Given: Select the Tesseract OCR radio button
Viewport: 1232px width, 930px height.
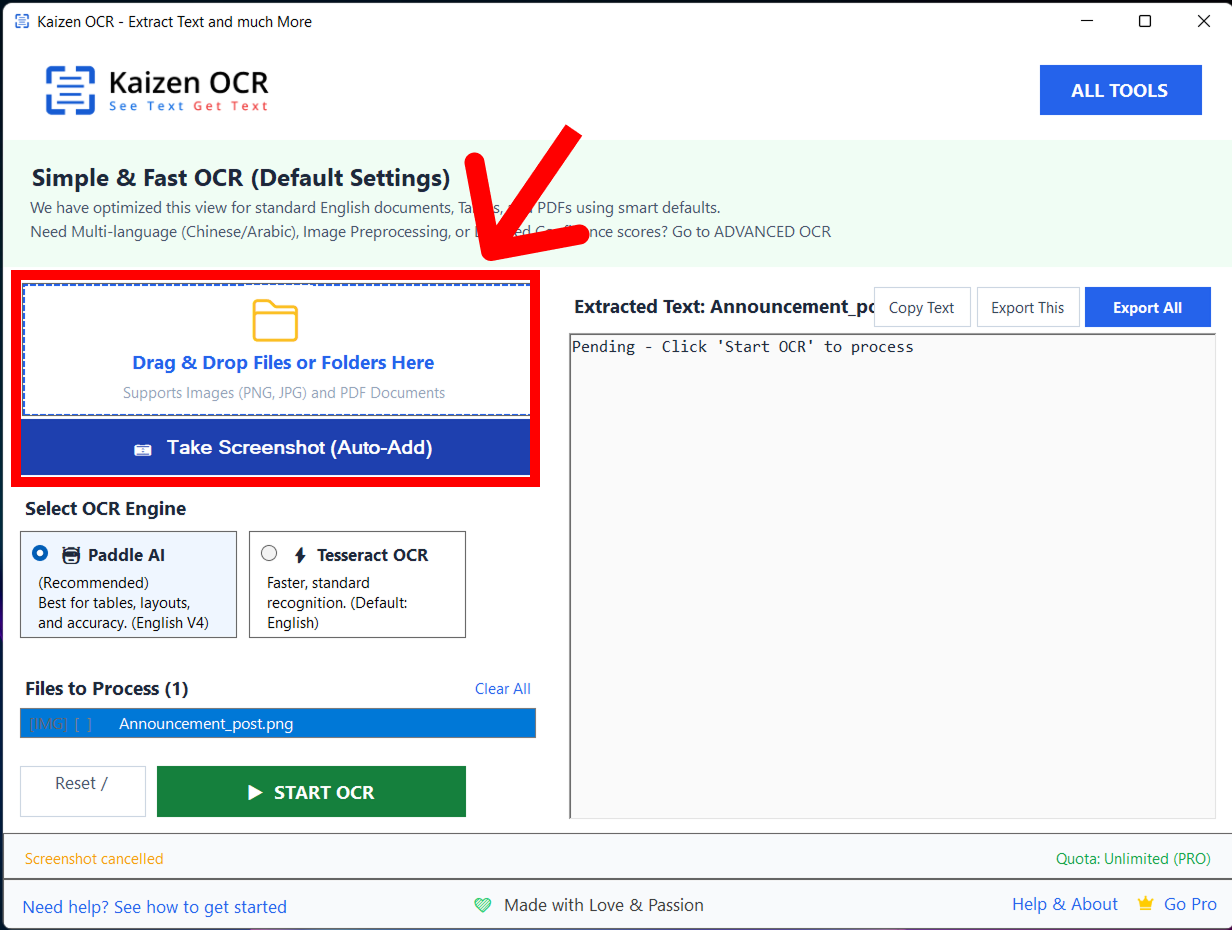Looking at the screenshot, I should 269,553.
